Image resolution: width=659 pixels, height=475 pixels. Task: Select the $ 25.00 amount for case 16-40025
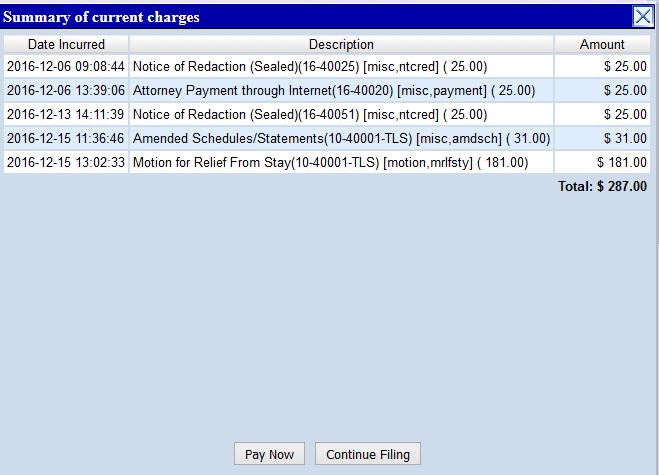tap(602, 66)
